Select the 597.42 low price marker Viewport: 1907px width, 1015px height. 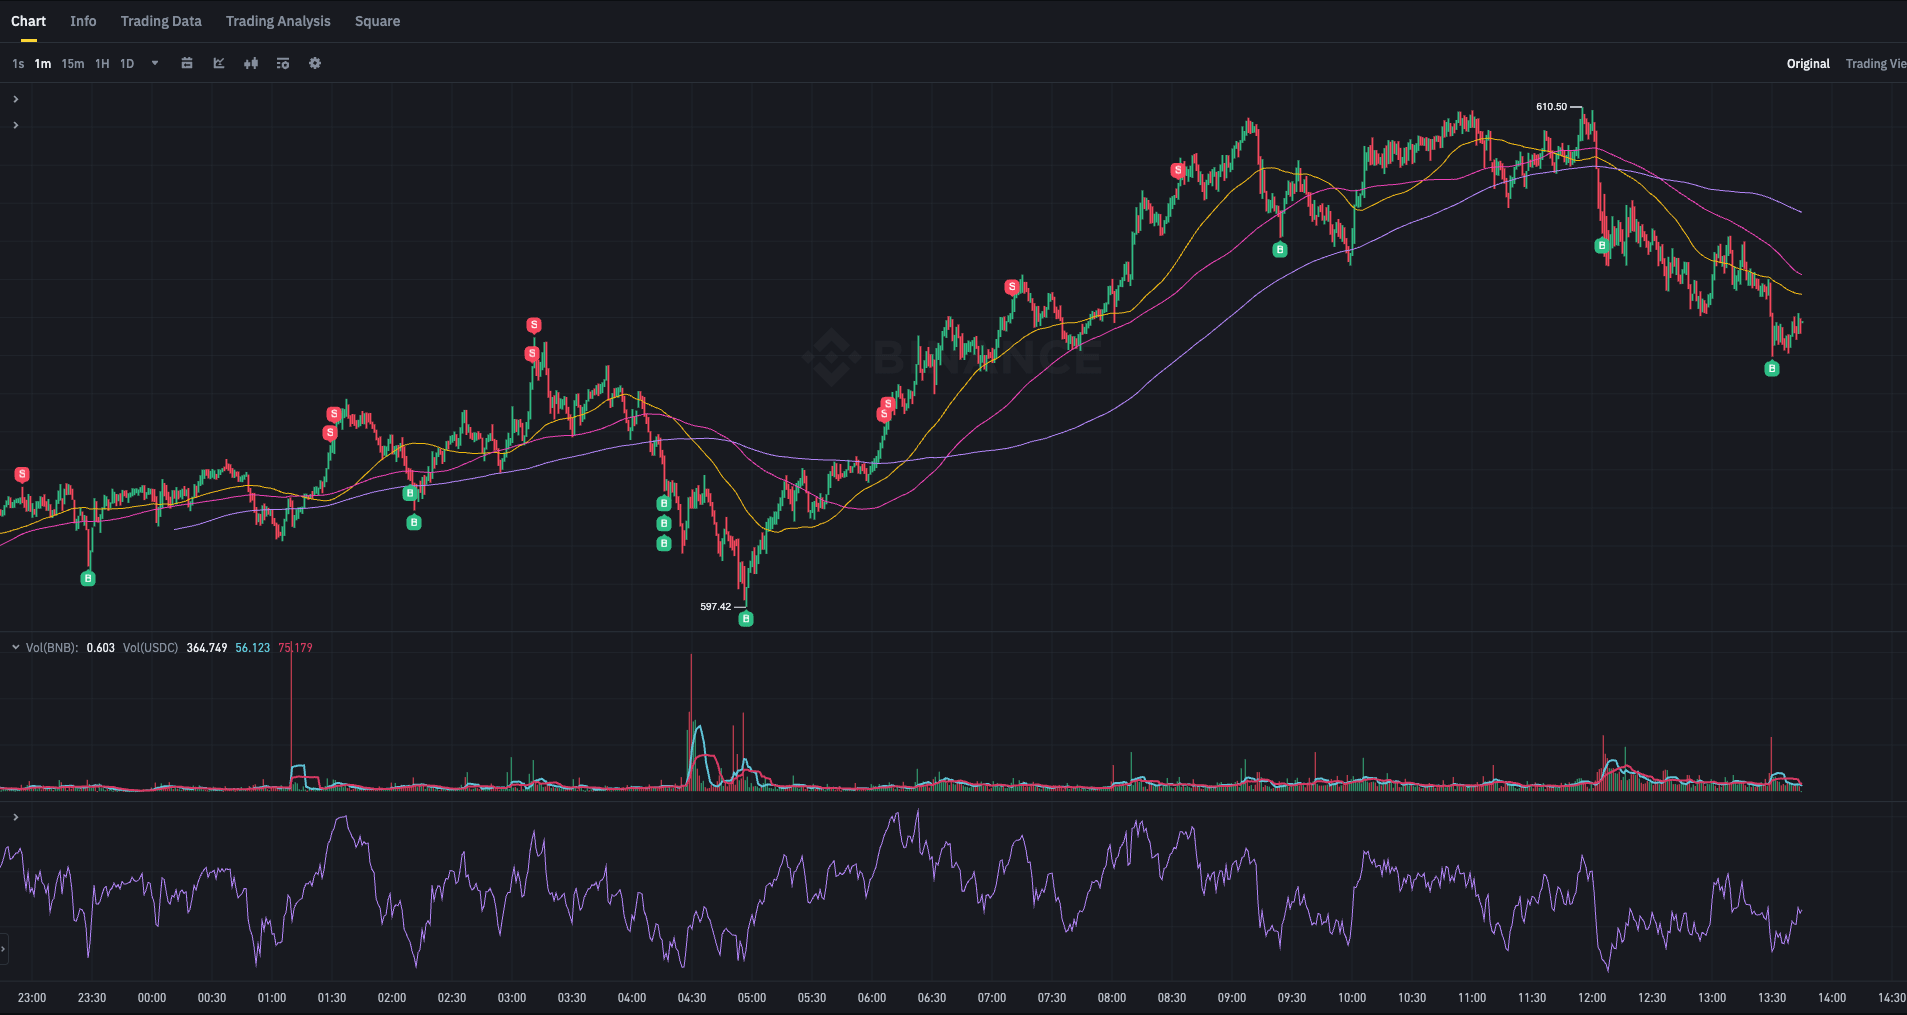tap(717, 606)
